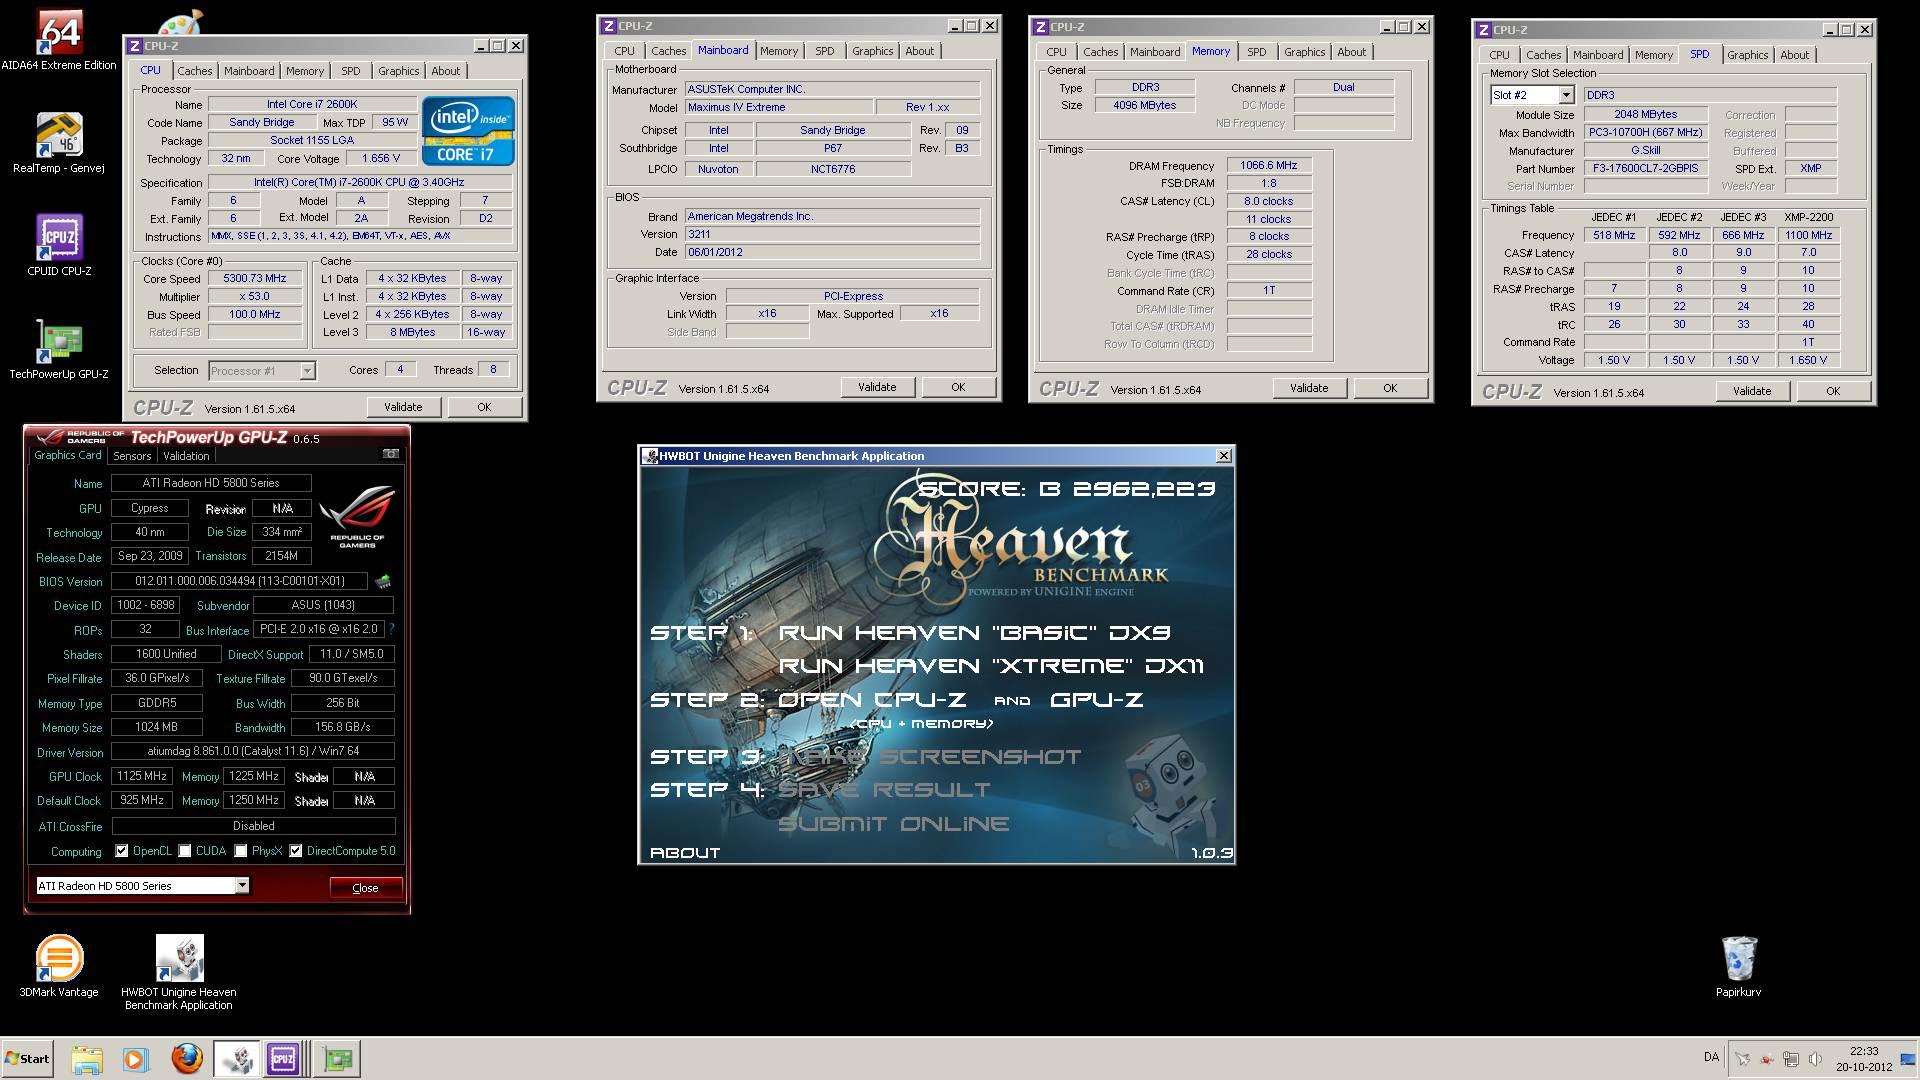Click Open CPU-Z in the Heaven app

[x=872, y=700]
